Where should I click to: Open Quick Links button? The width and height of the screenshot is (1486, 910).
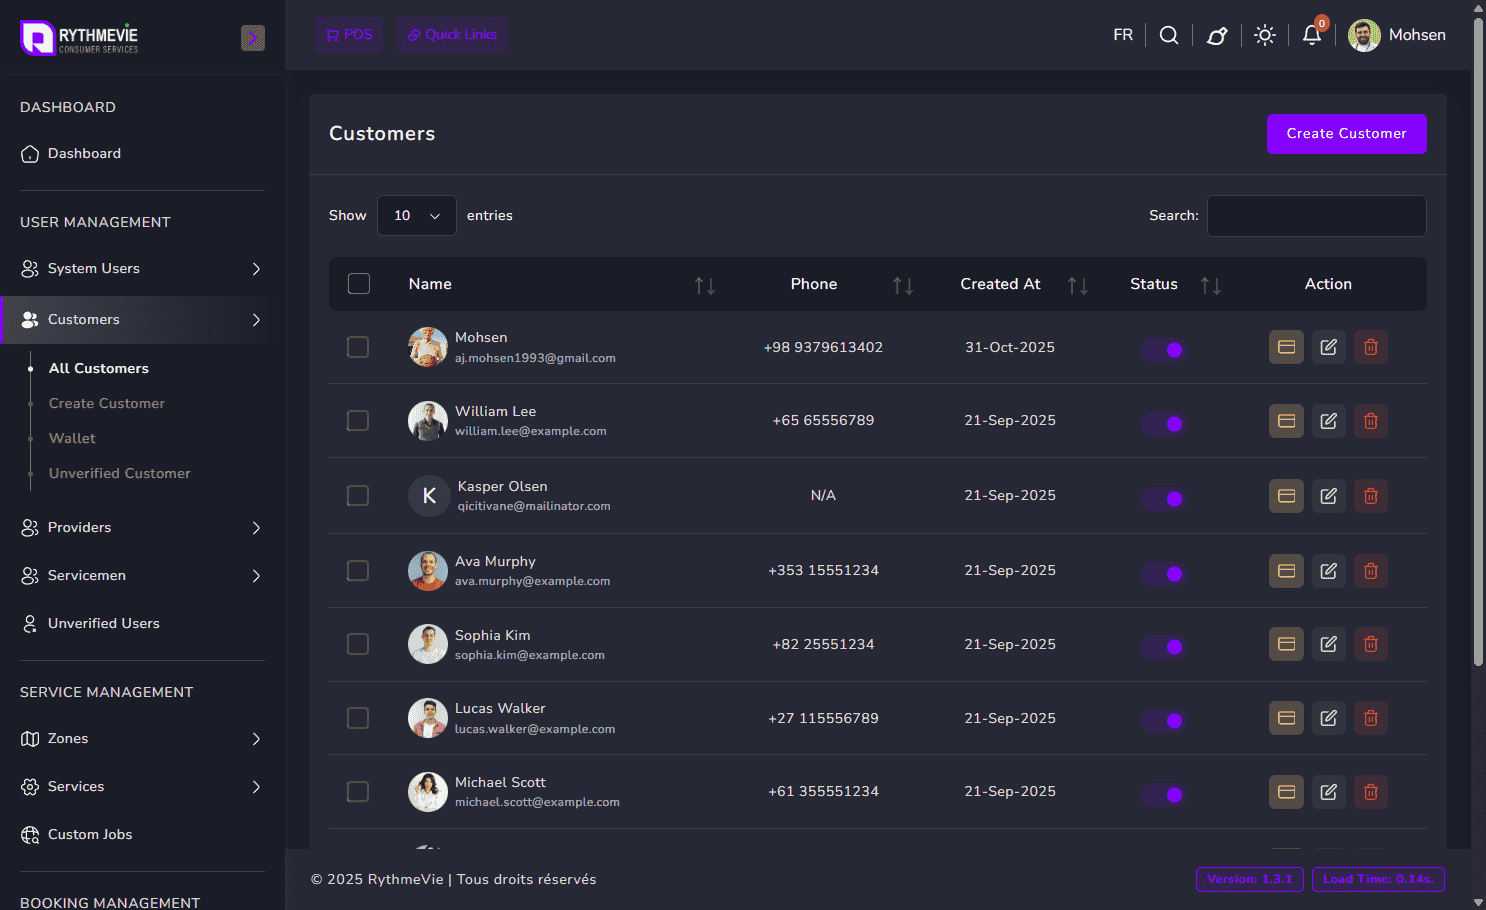(452, 35)
